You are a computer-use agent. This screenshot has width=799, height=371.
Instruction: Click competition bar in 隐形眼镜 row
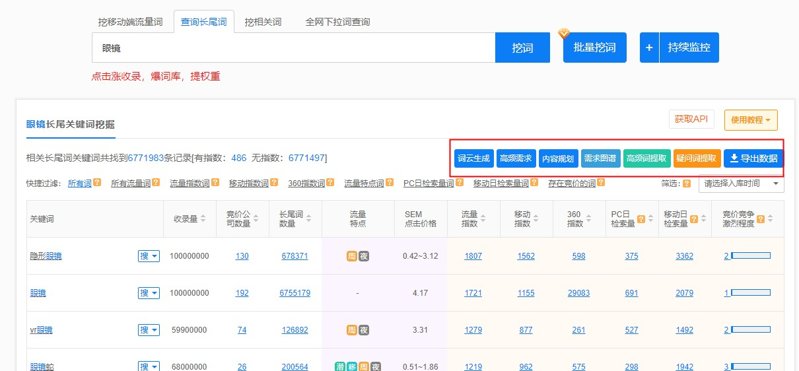pos(751,256)
